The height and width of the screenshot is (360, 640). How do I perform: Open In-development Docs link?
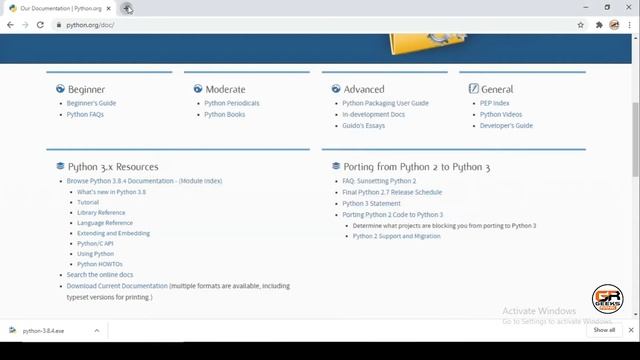point(373,115)
